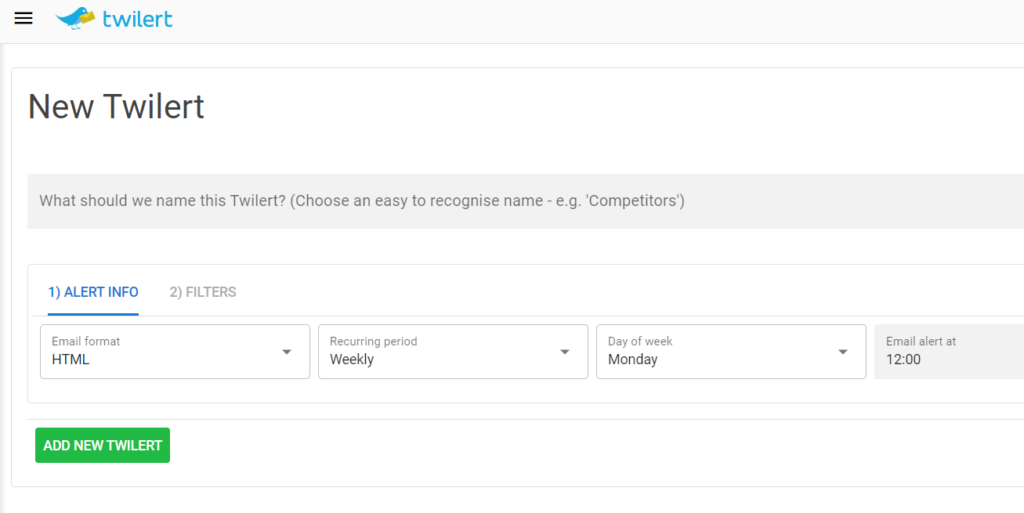This screenshot has height=513, width=1024.
Task: Select the 1) Alert Info tab
Action: coord(93,292)
